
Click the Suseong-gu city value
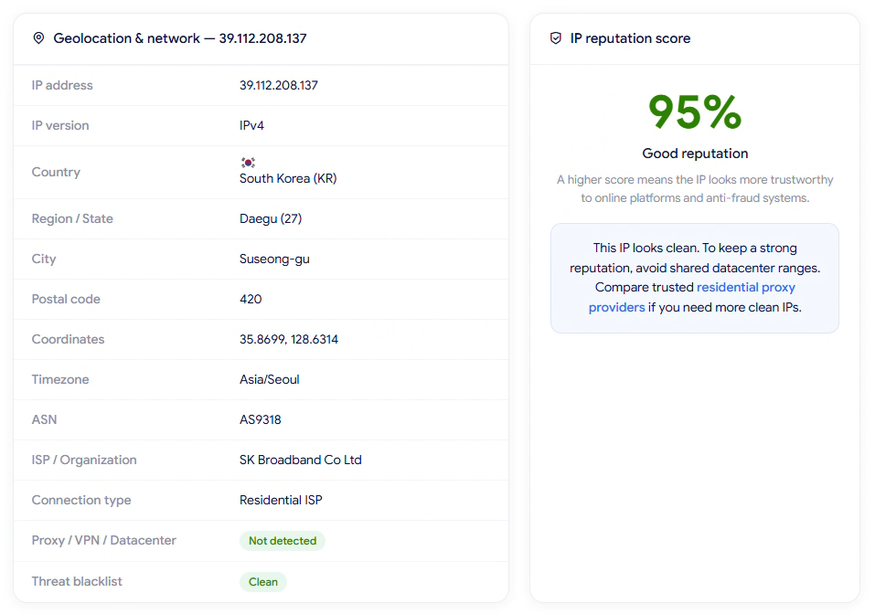275,259
